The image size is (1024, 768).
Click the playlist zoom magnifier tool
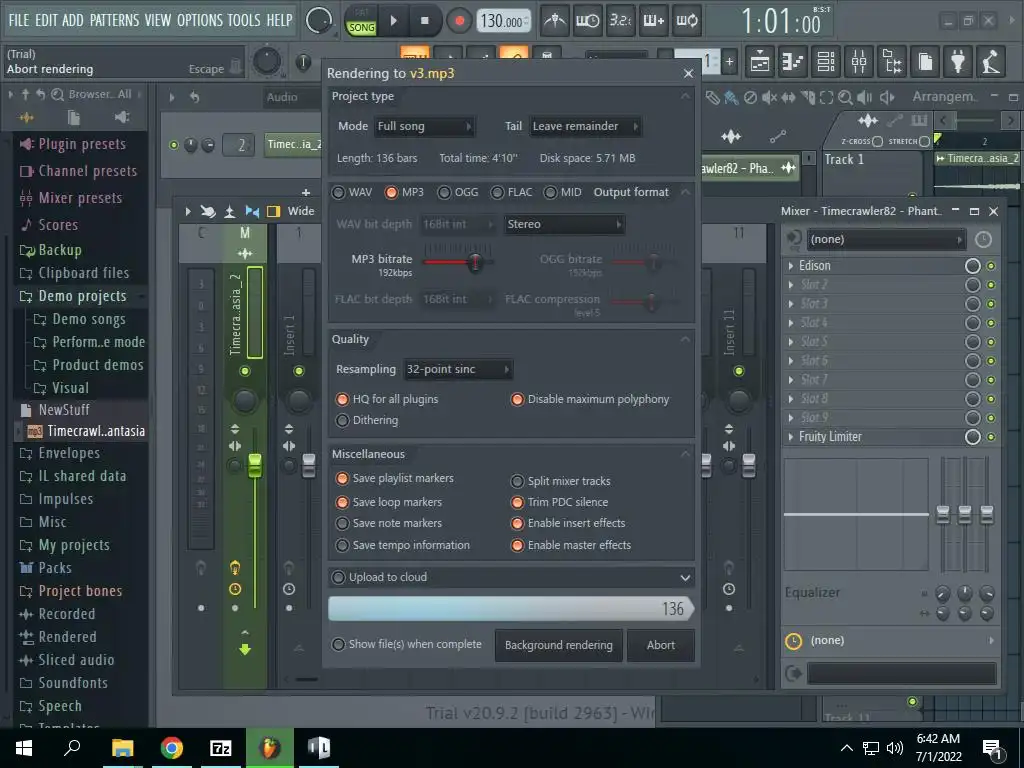pos(845,97)
